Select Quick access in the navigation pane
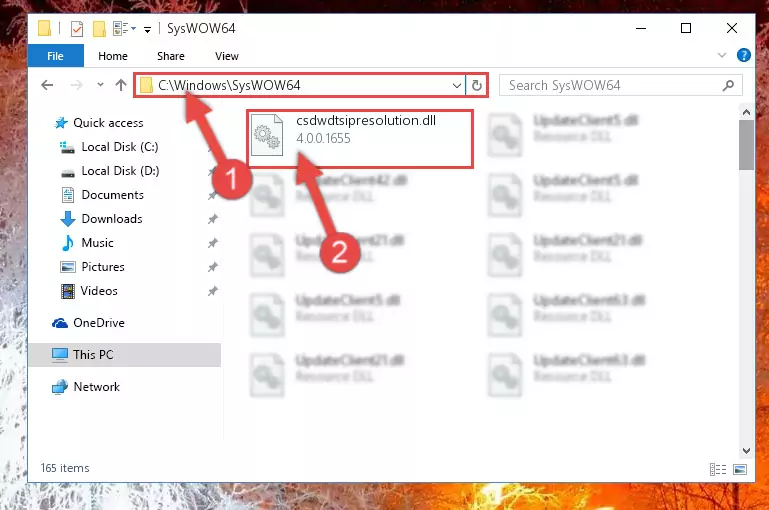The width and height of the screenshot is (769, 510). pyautogui.click(x=108, y=123)
